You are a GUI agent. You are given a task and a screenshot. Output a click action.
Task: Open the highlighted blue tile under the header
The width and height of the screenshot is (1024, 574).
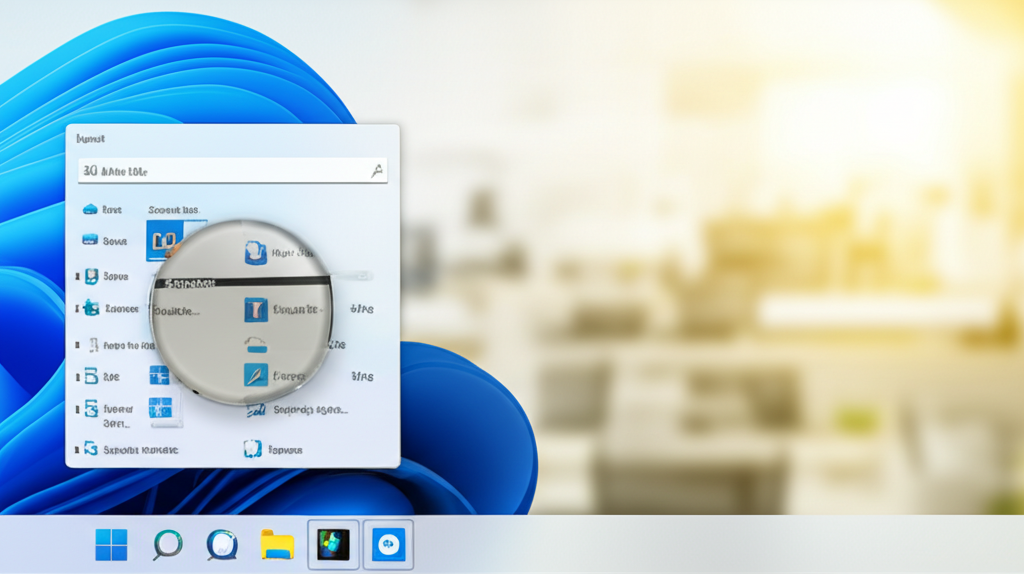click(x=163, y=240)
